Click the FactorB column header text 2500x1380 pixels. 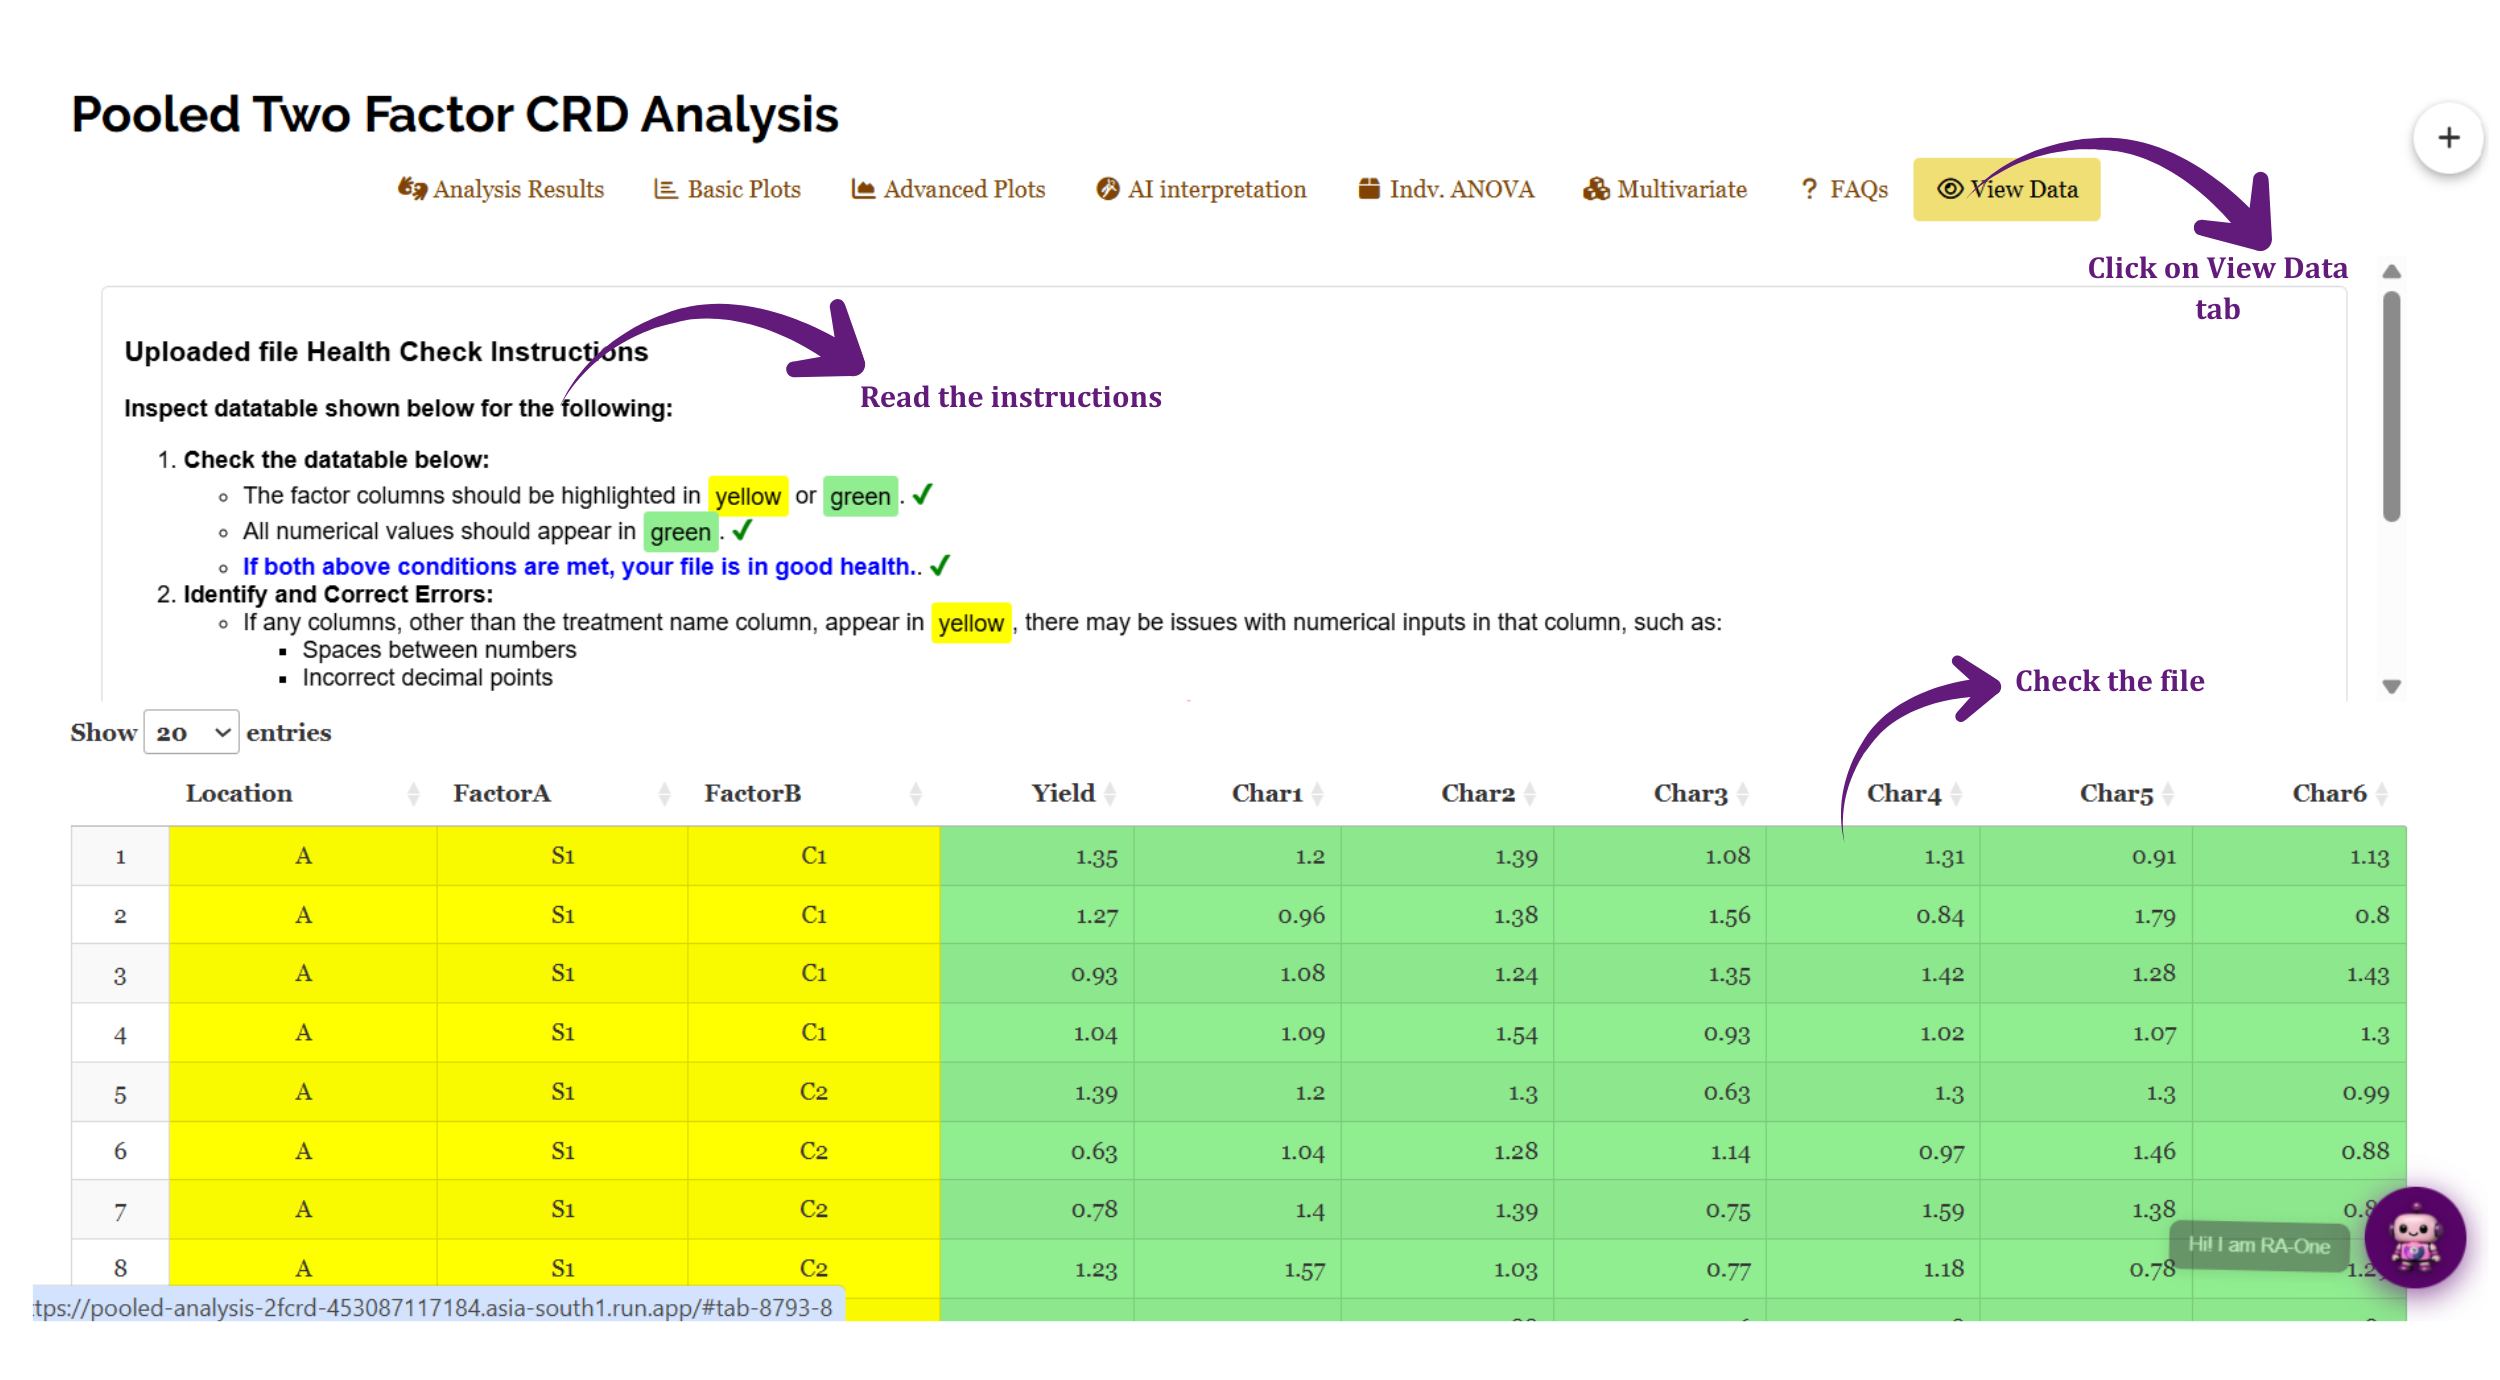753,793
